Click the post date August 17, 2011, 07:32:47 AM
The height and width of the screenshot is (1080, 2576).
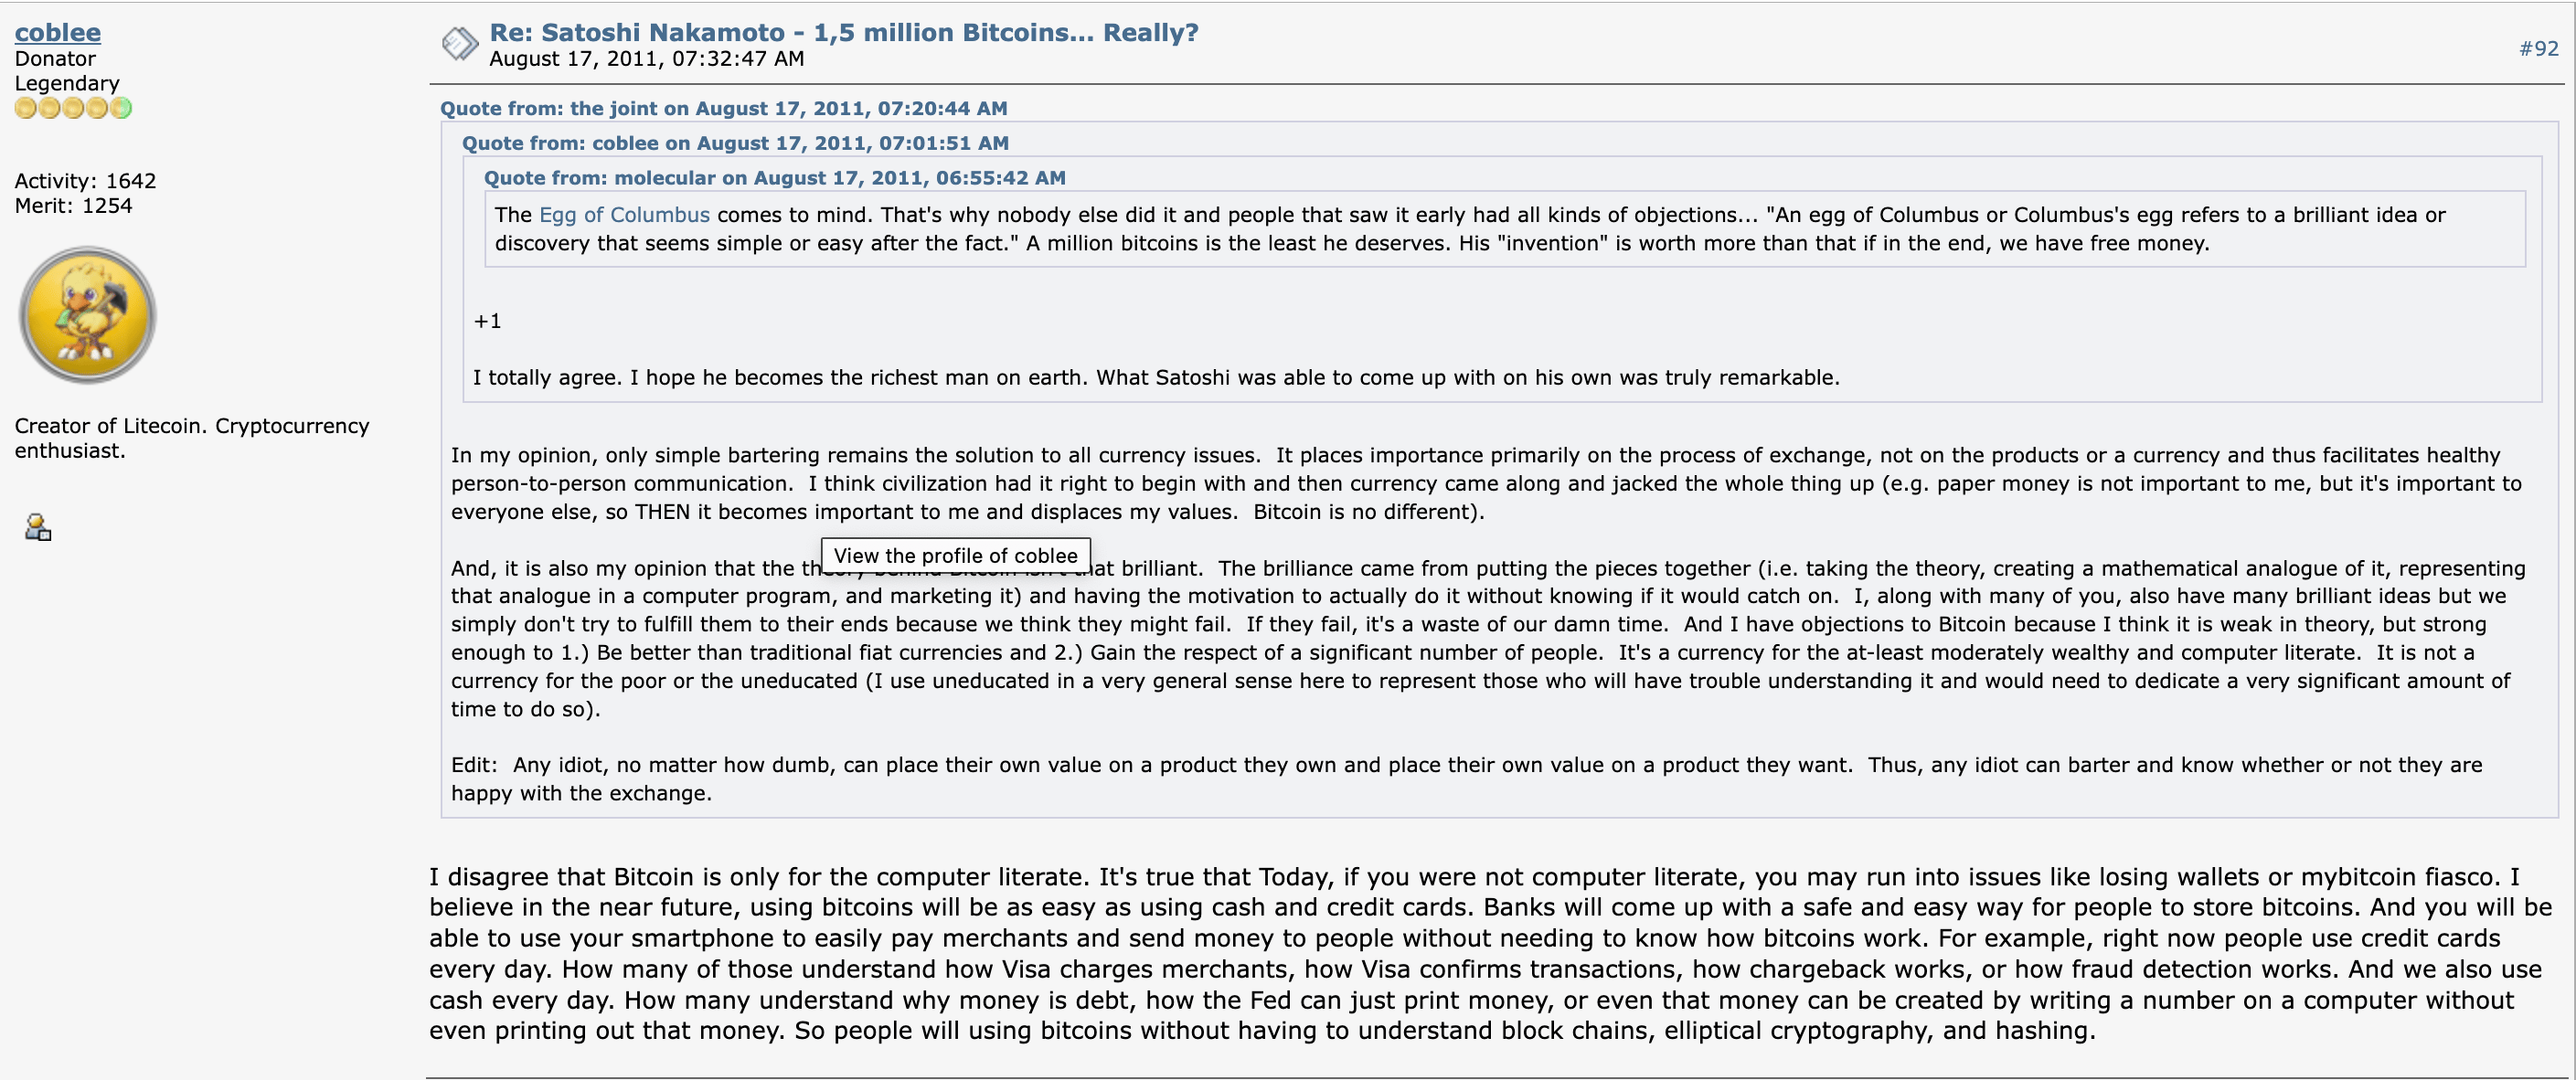click(x=646, y=59)
